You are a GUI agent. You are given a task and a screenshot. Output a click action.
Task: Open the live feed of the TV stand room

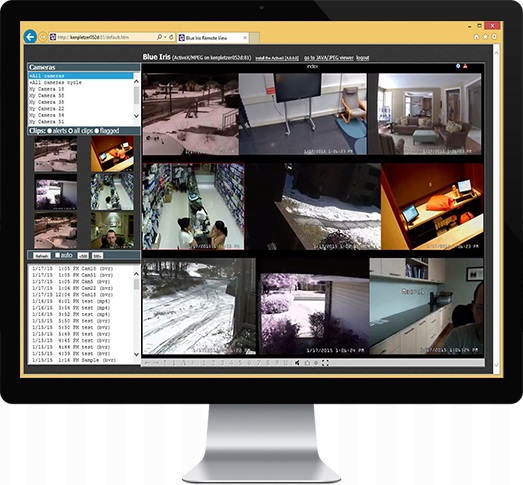click(x=303, y=114)
